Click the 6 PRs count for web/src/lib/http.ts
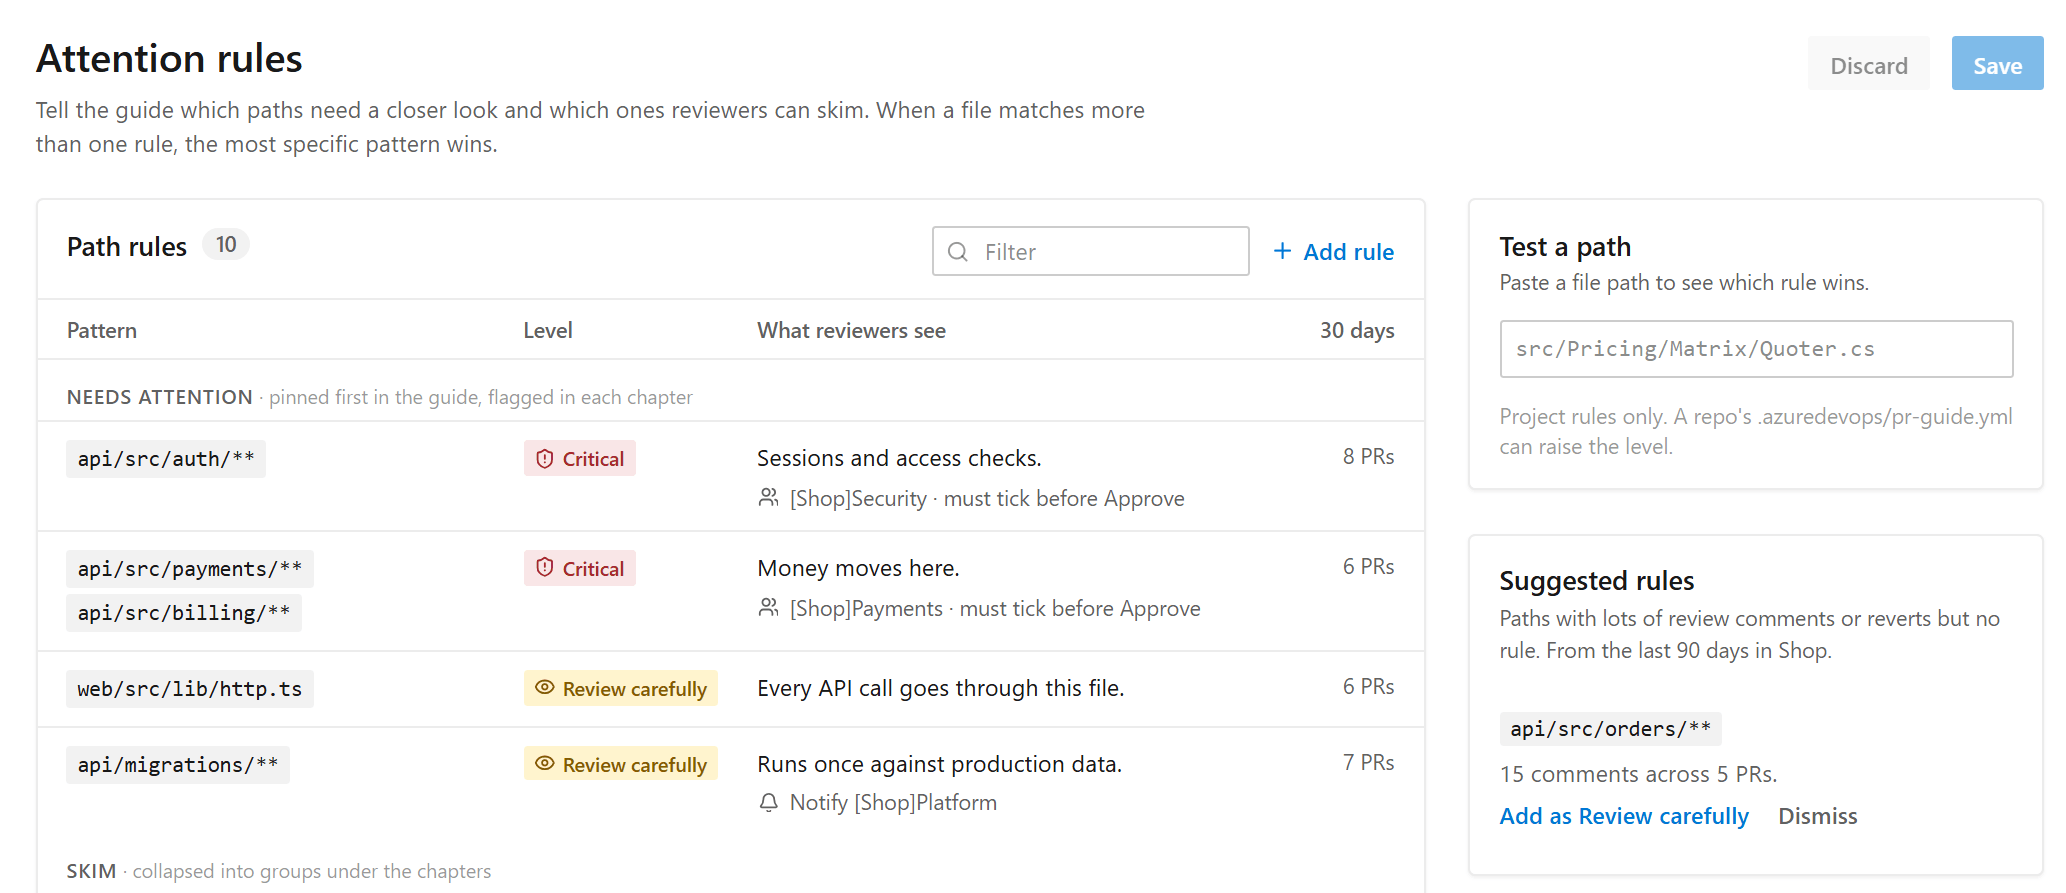Viewport: 2066px width, 893px height. tap(1368, 687)
